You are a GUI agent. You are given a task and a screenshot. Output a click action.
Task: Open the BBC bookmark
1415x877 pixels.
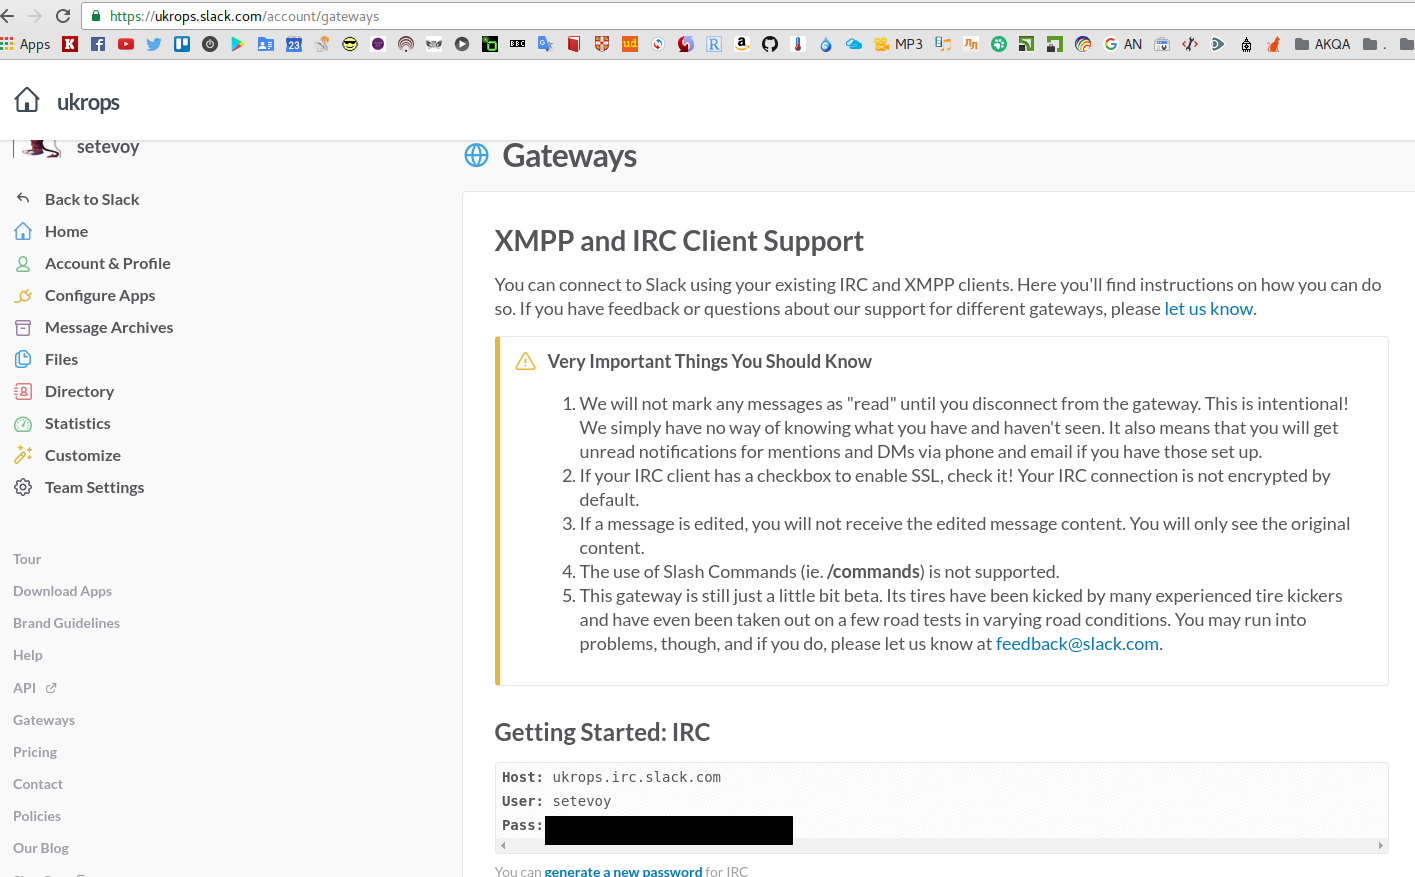tap(518, 44)
